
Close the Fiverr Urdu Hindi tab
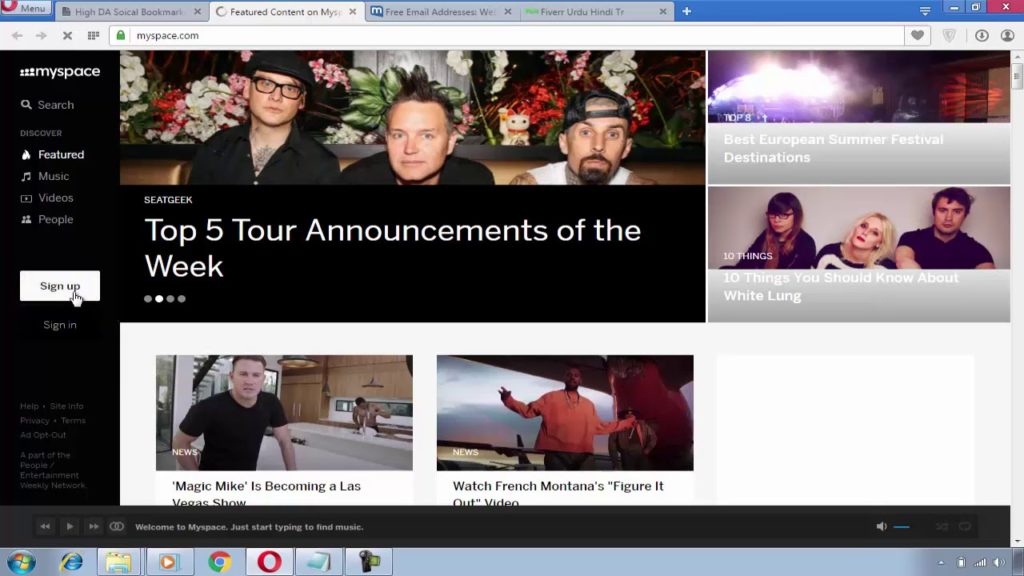pos(663,12)
